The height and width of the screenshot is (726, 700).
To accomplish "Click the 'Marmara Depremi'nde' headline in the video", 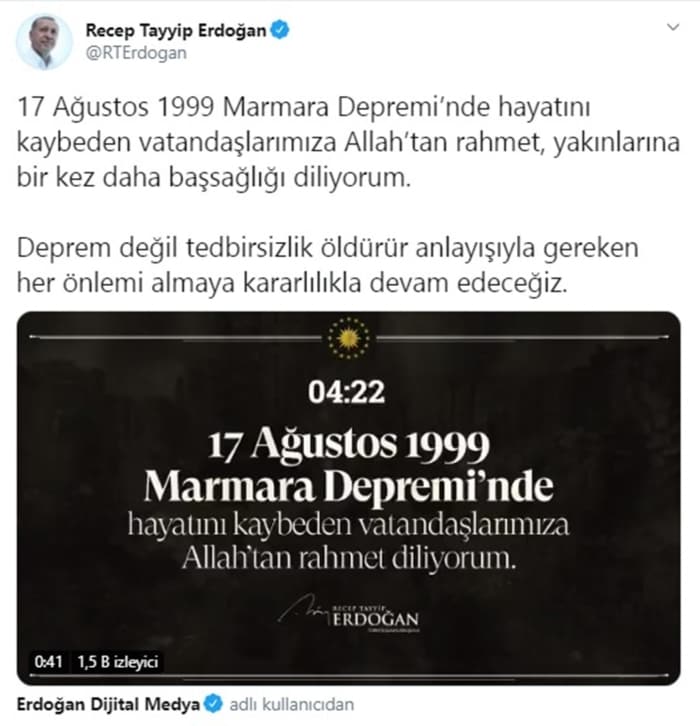I will 349,486.
